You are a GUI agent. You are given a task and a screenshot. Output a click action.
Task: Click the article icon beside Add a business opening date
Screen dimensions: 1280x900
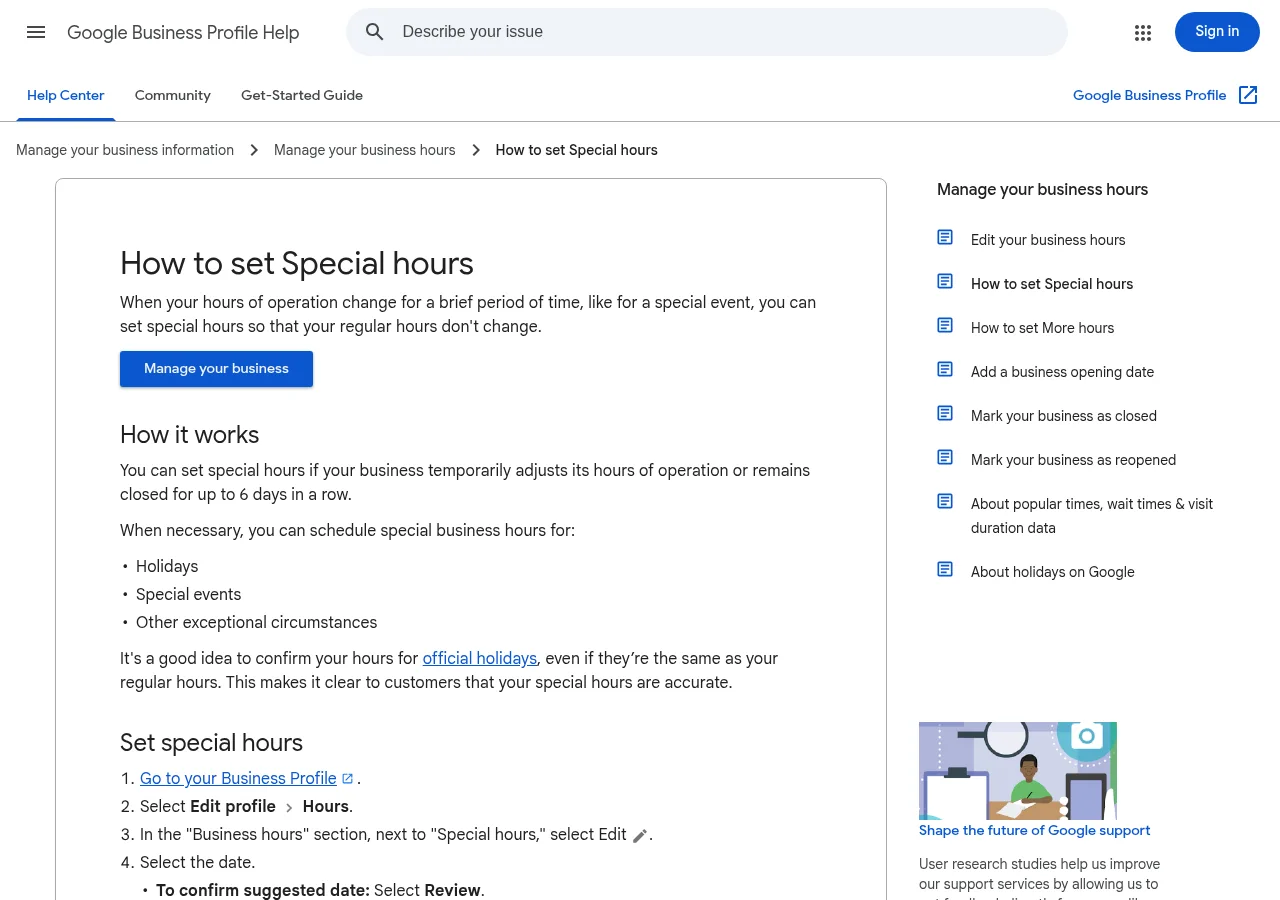(x=945, y=369)
